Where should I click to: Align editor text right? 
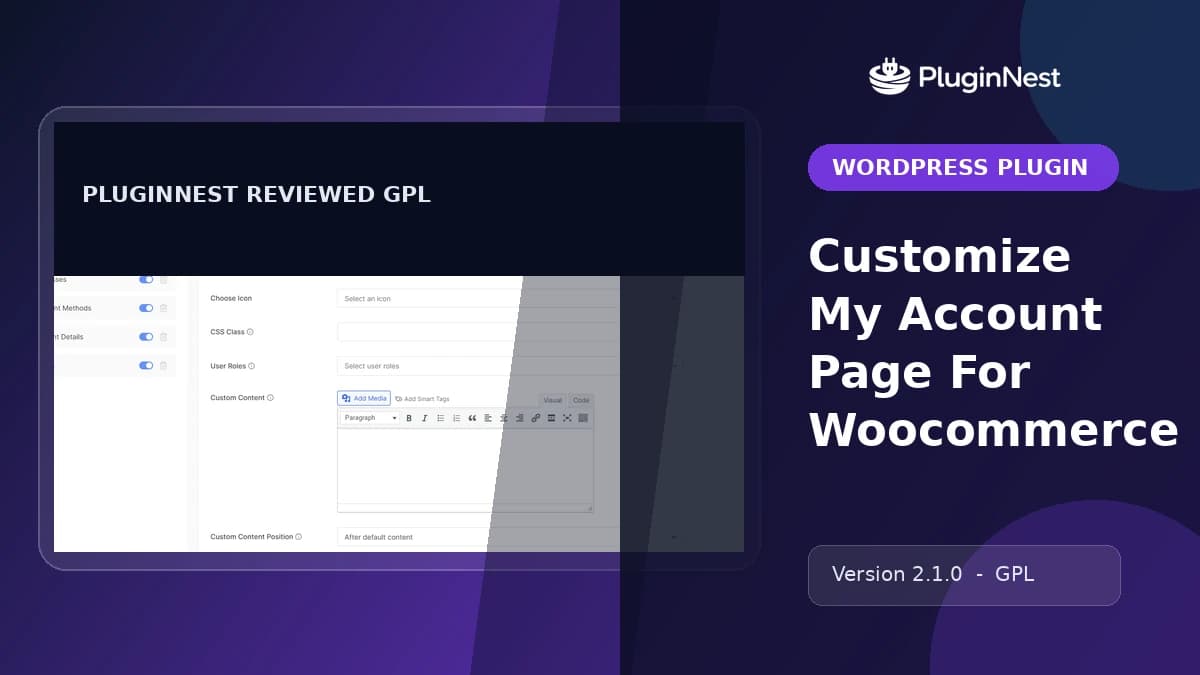pos(520,418)
